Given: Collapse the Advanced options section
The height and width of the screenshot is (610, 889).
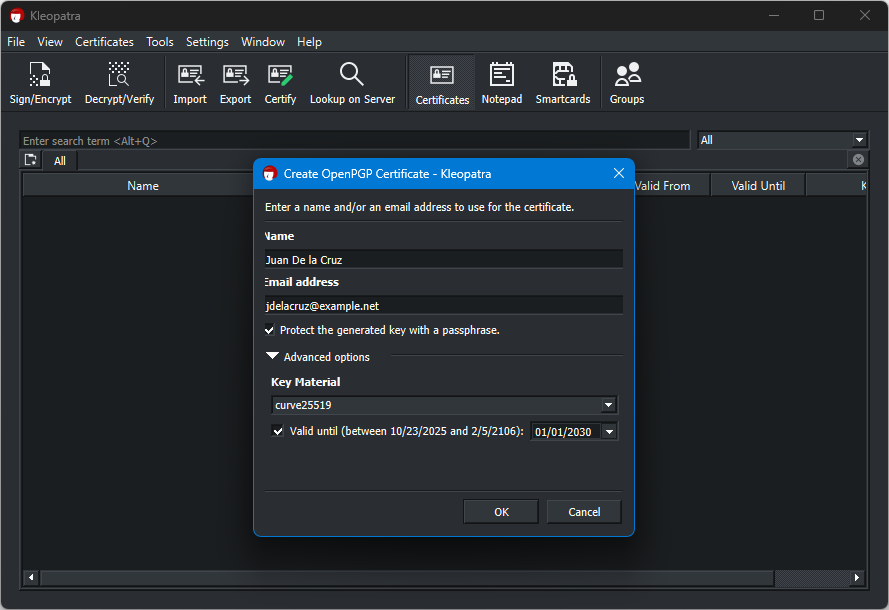Looking at the screenshot, I should pyautogui.click(x=273, y=357).
